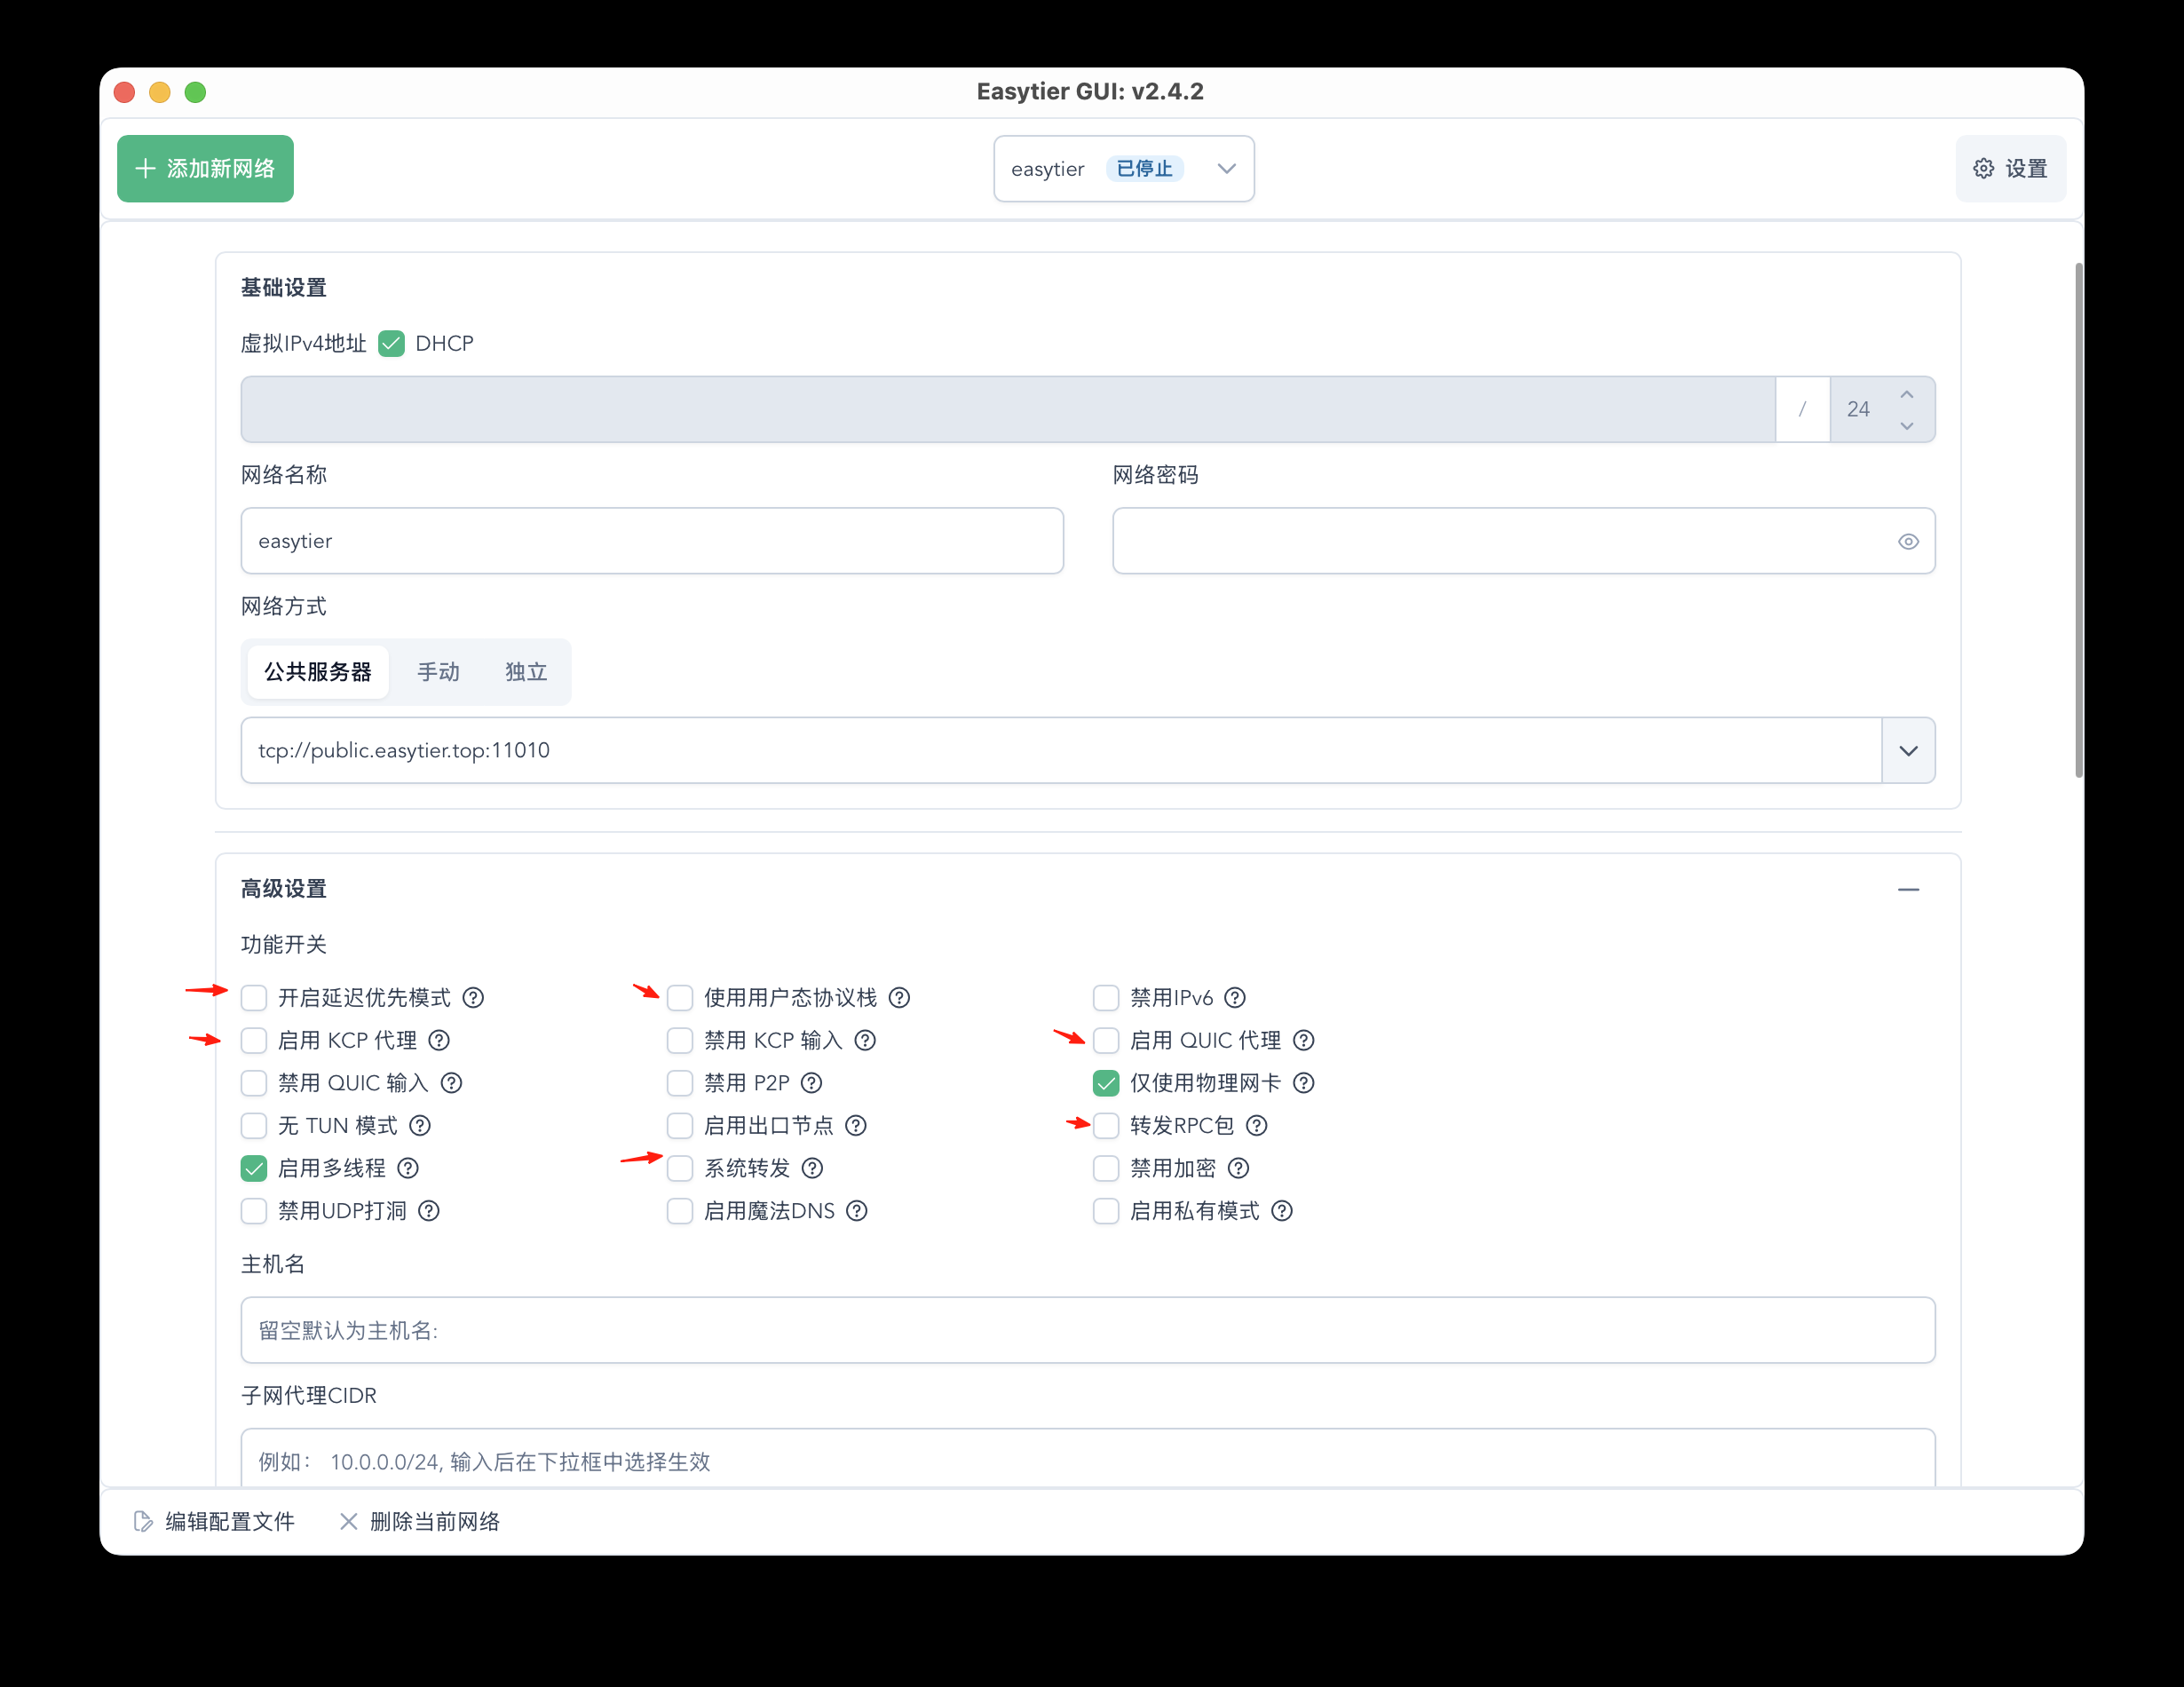Click help icon next to 启用 KCP 代理
This screenshot has width=2184, height=1687.
[x=439, y=1040]
